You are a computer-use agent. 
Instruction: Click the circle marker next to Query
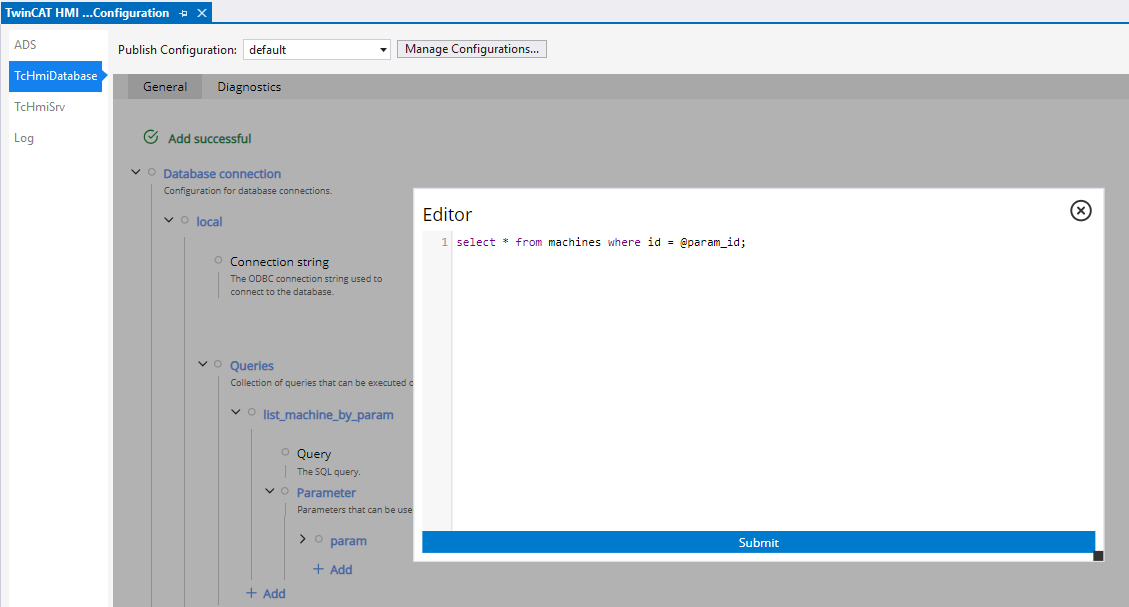285,452
